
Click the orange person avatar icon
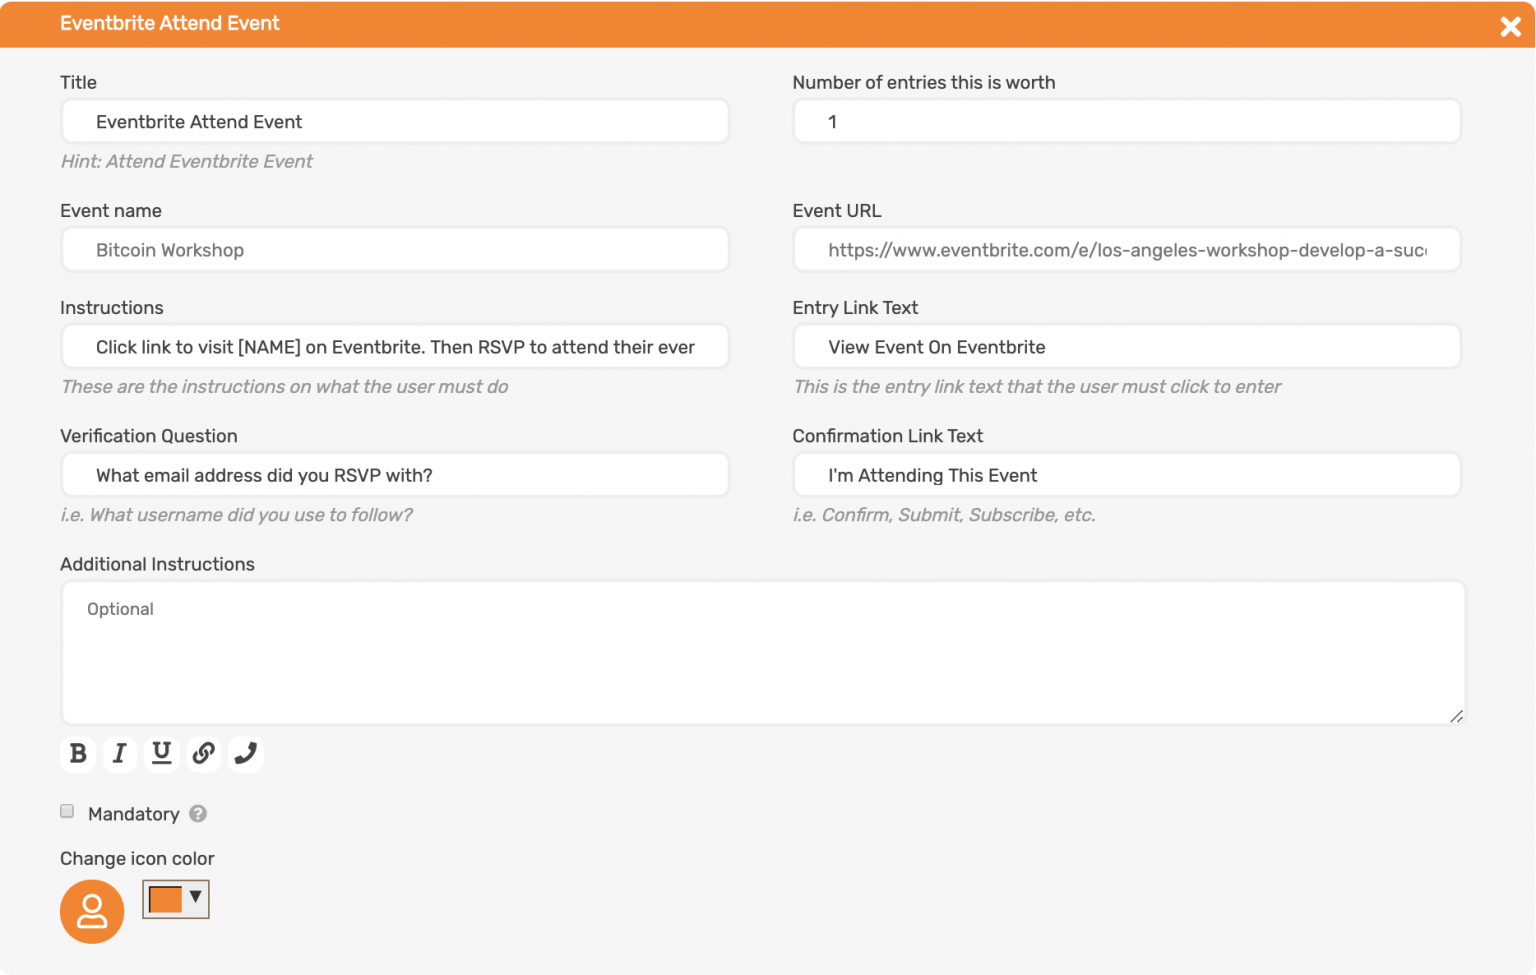[91, 911]
